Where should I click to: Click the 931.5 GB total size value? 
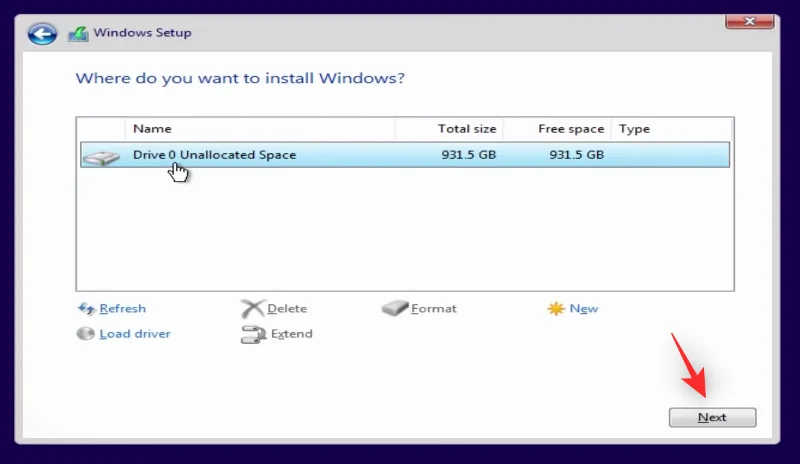tap(468, 155)
